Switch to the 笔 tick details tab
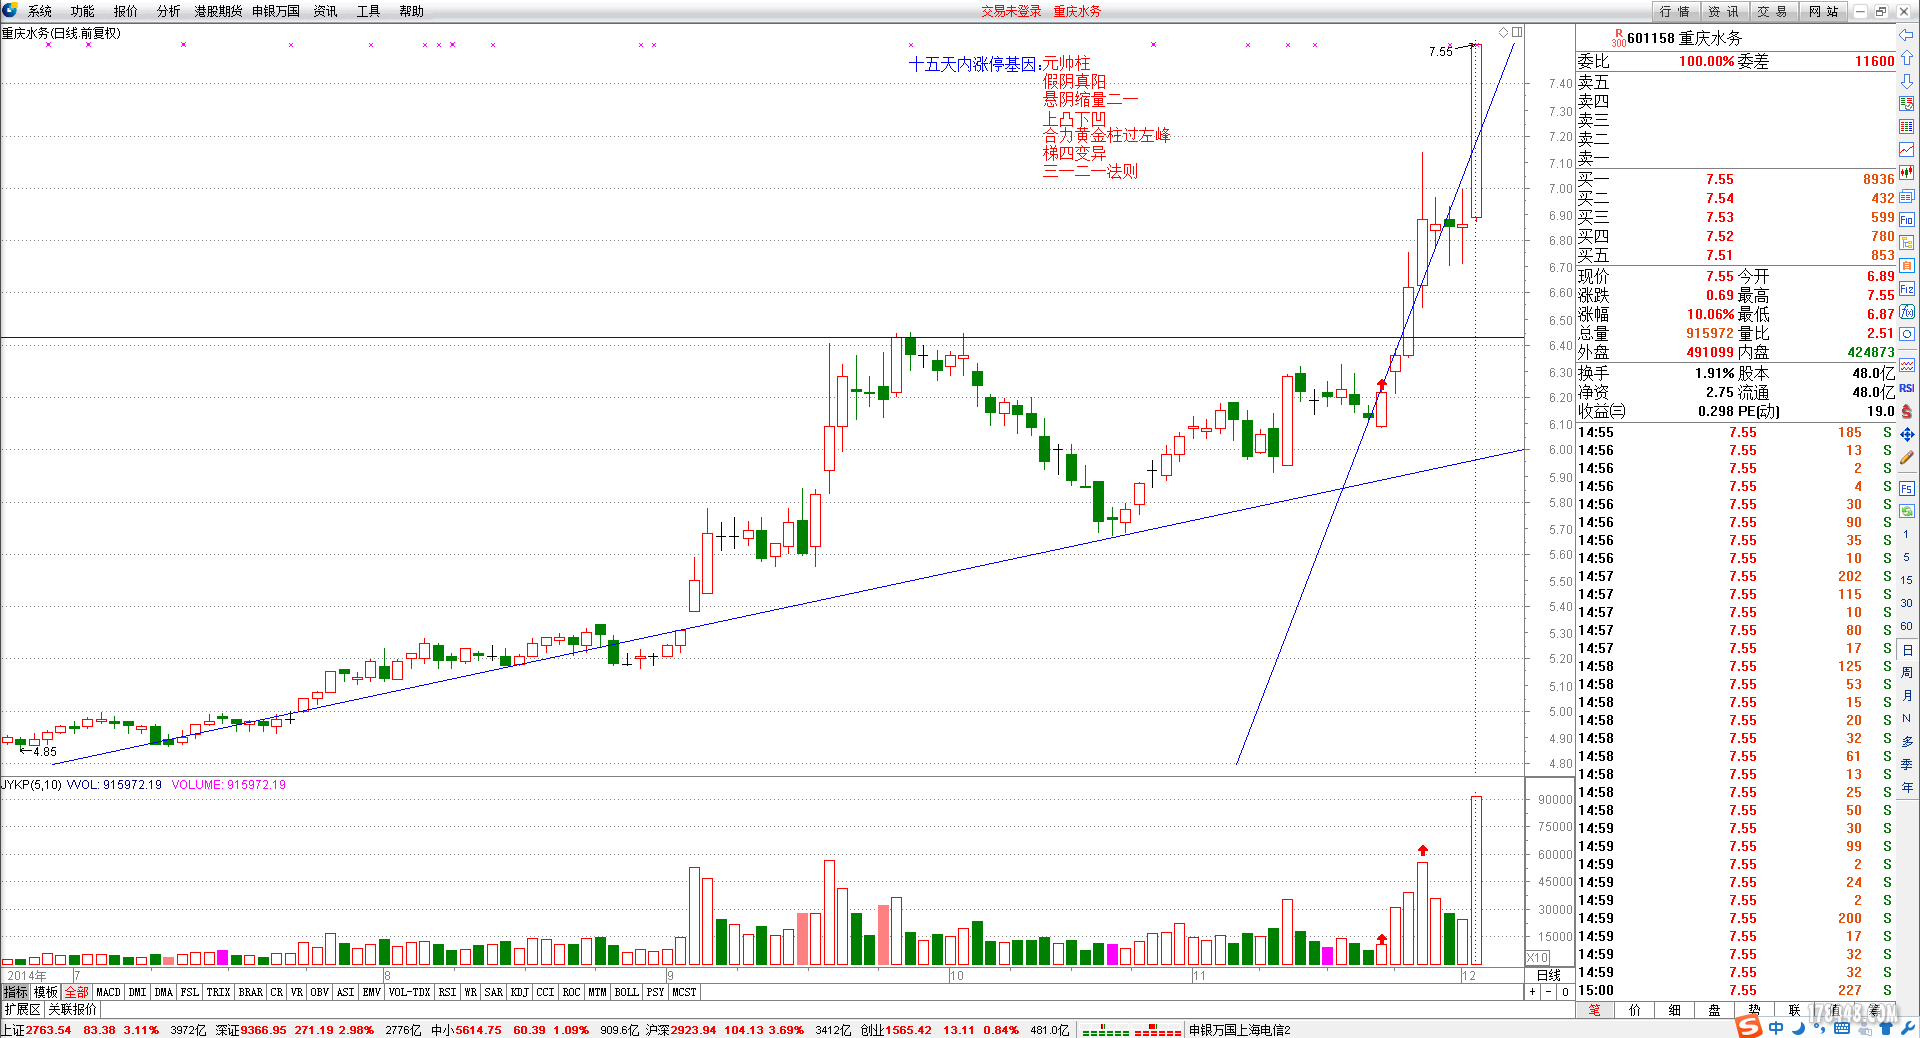Viewport: 1920px width, 1038px height. point(1595,1009)
